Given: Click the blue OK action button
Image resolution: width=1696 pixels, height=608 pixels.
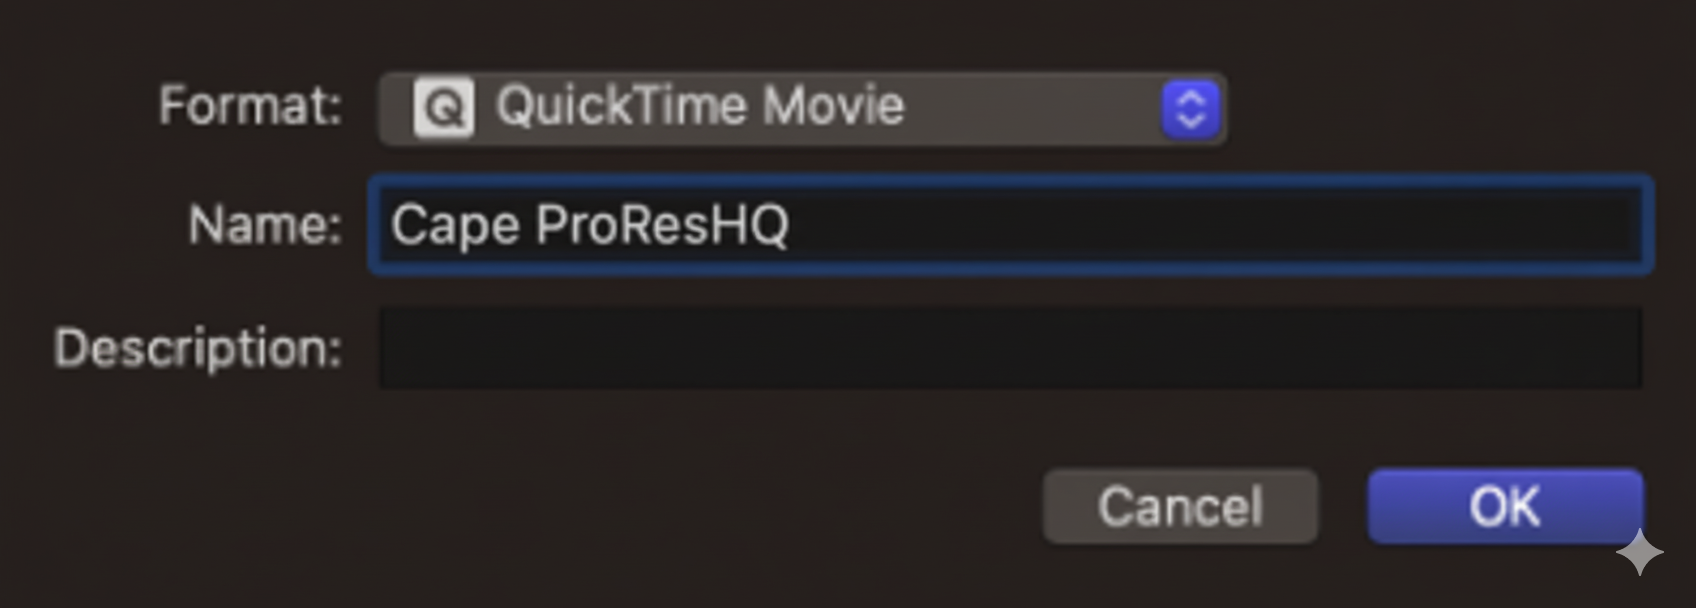Looking at the screenshot, I should (x=1504, y=506).
